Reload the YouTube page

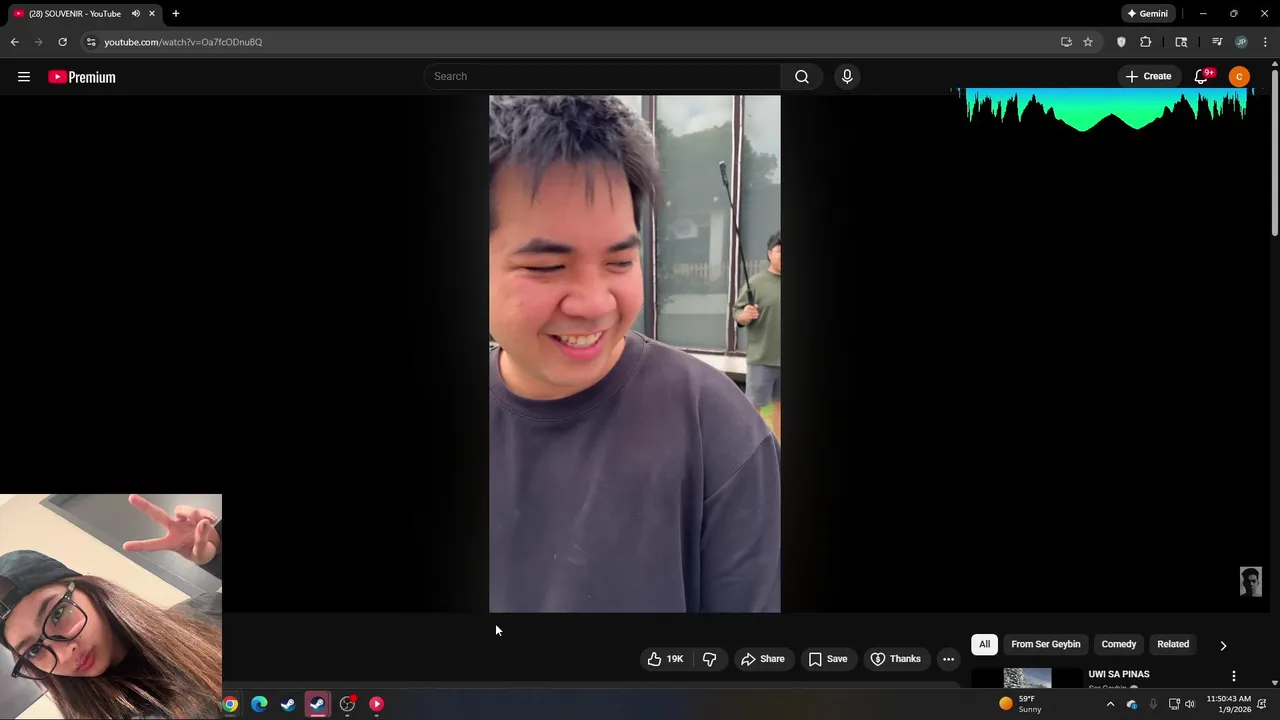tap(62, 42)
